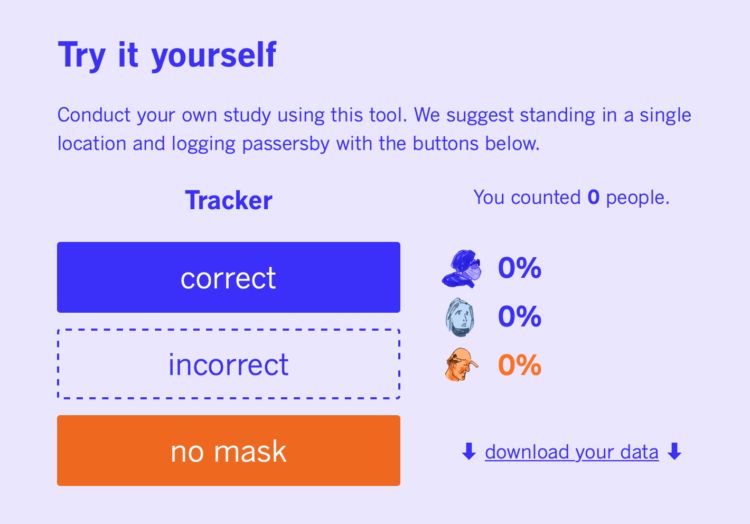Log a passerby with the correct button

(229, 277)
